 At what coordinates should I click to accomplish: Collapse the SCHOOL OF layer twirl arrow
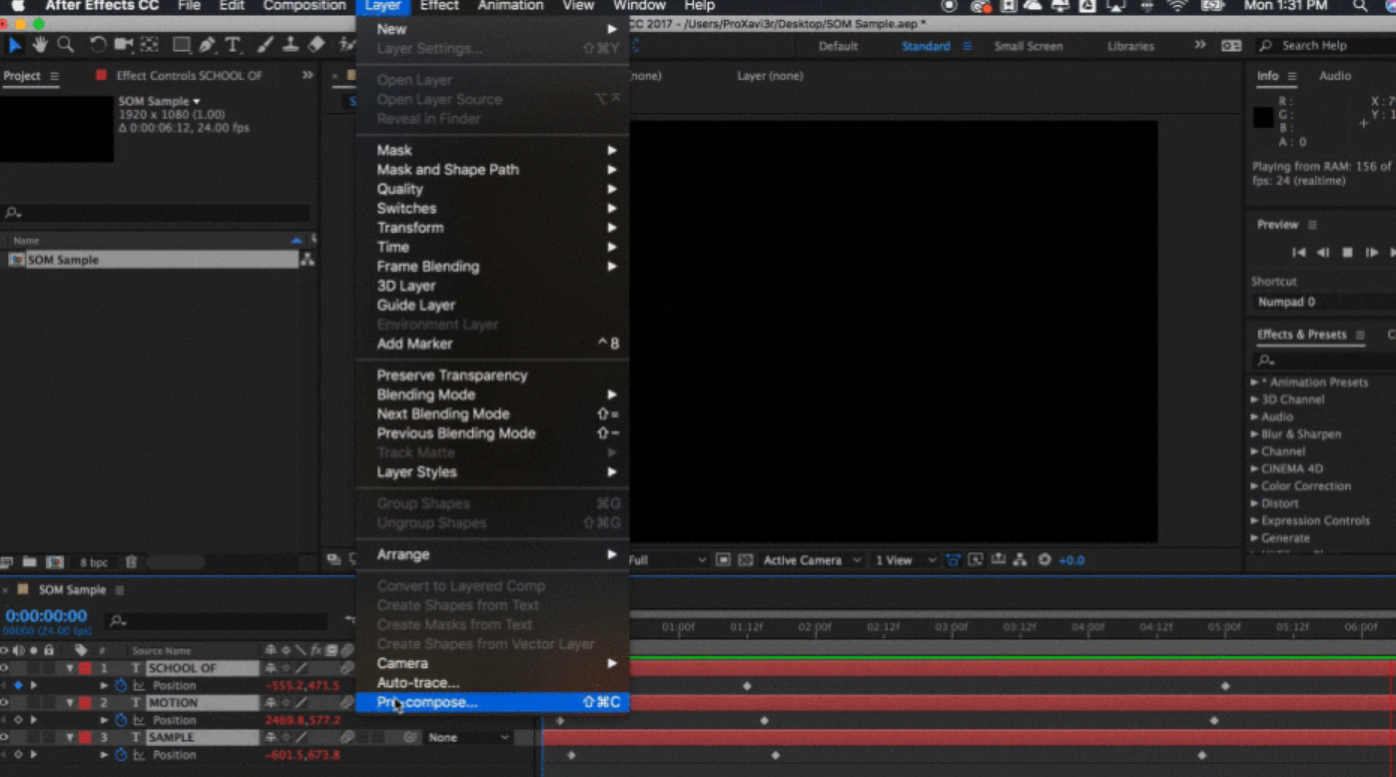coord(70,668)
